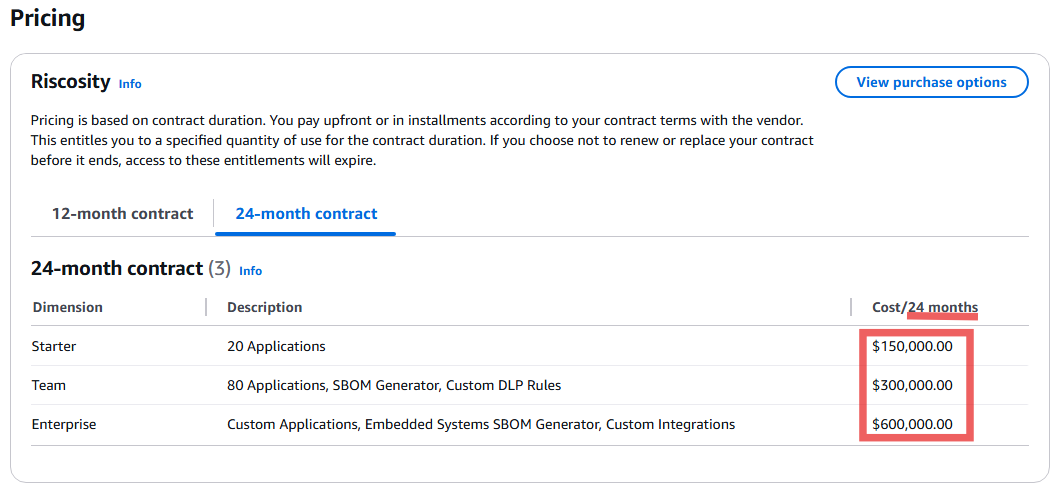
Task: Click the $600,000.00 Enterprise price
Action: 912,425
